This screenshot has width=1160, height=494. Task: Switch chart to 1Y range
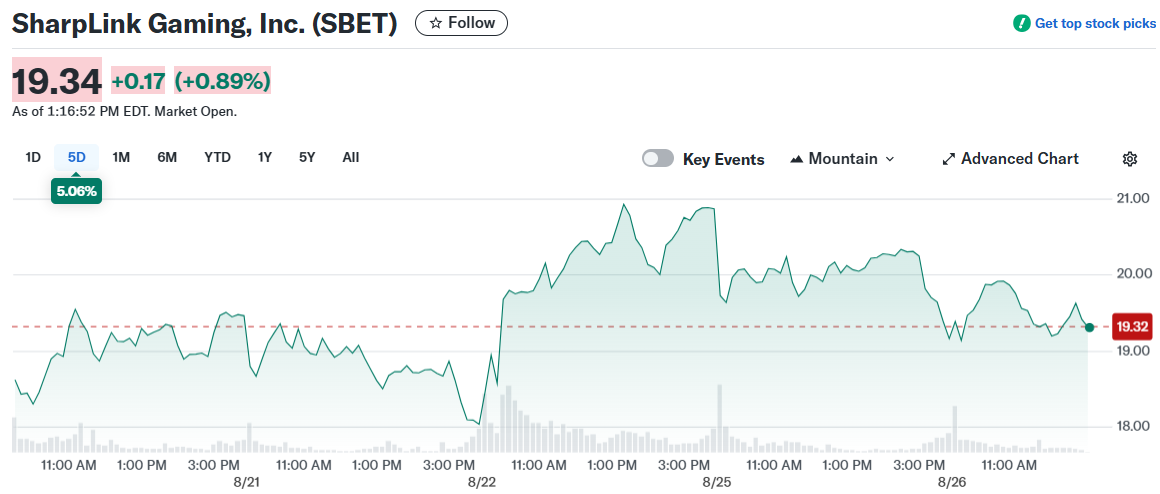[x=265, y=157]
